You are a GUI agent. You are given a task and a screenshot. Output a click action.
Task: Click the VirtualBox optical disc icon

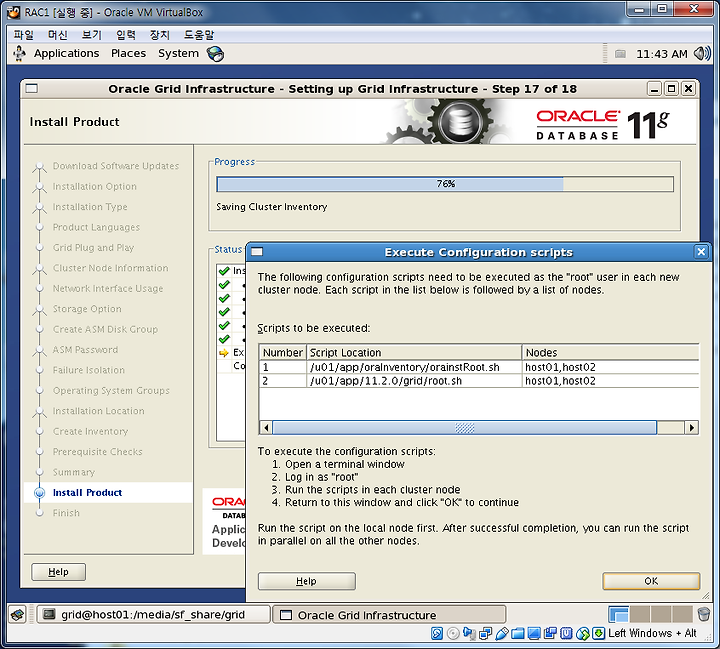[453, 633]
